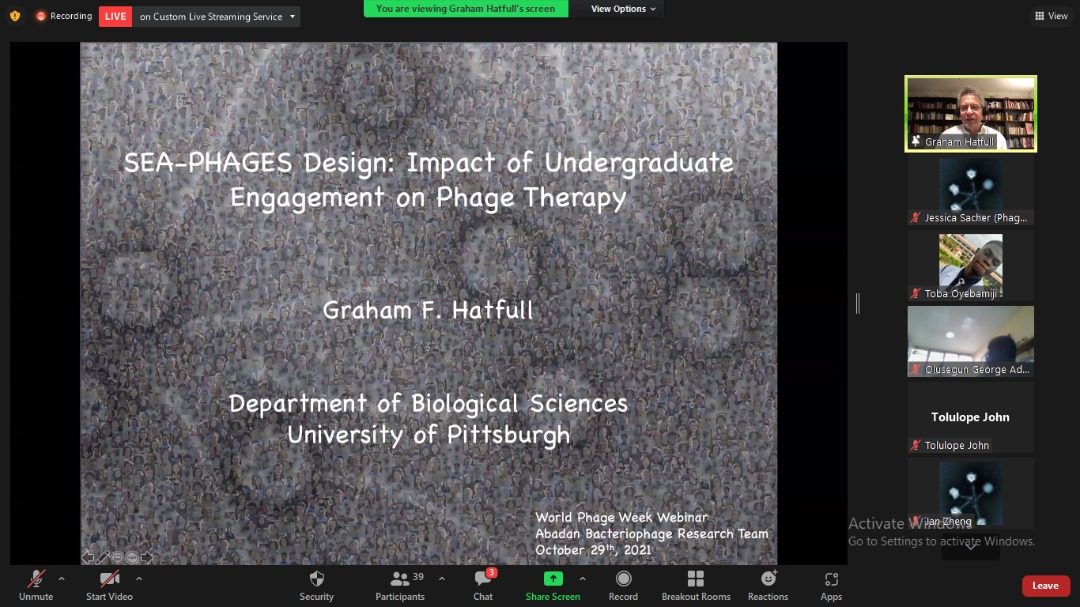Click the panel divider handle beside thumbnails

[x=858, y=303]
